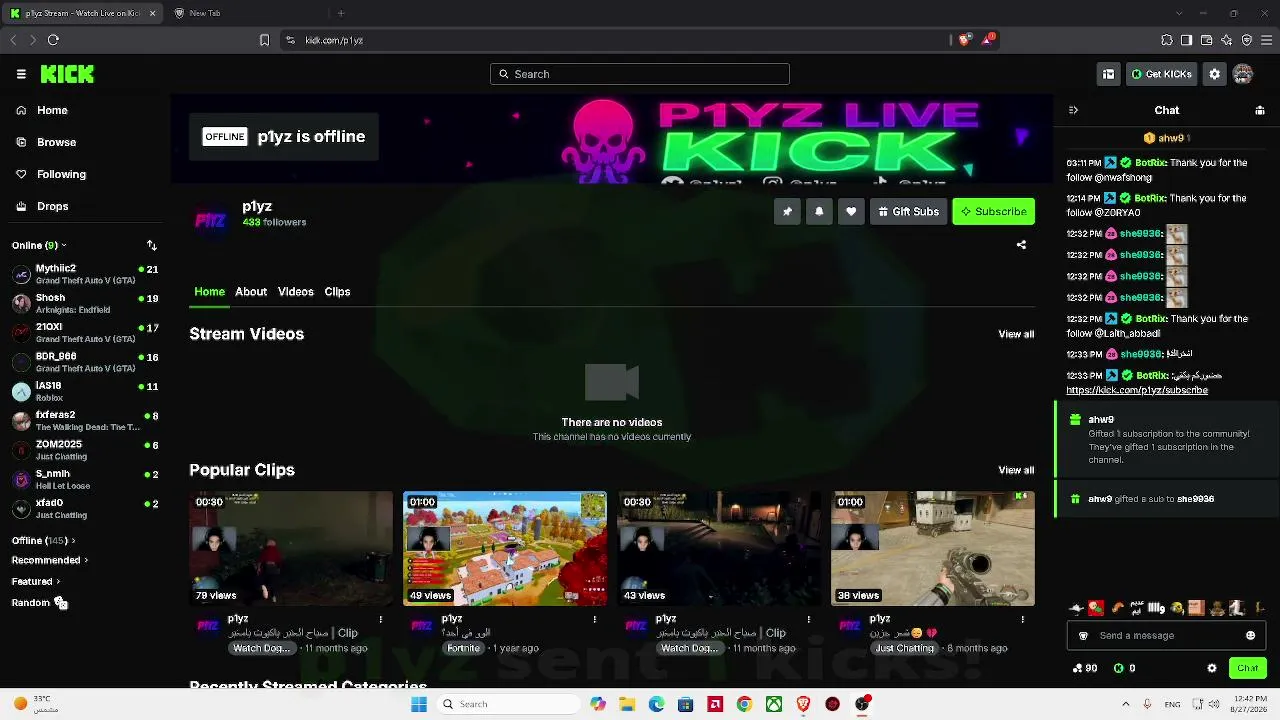1280x720 pixels.
Task: Click the Get KICKs button
Action: click(x=1161, y=74)
